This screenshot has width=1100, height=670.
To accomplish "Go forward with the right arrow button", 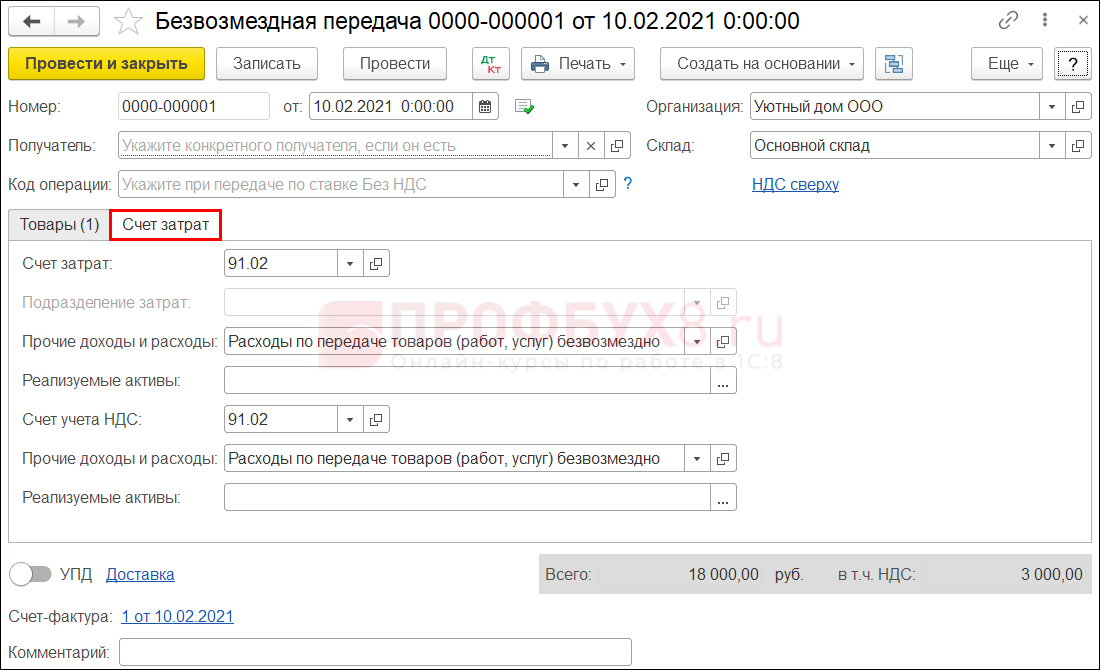I will [76, 22].
